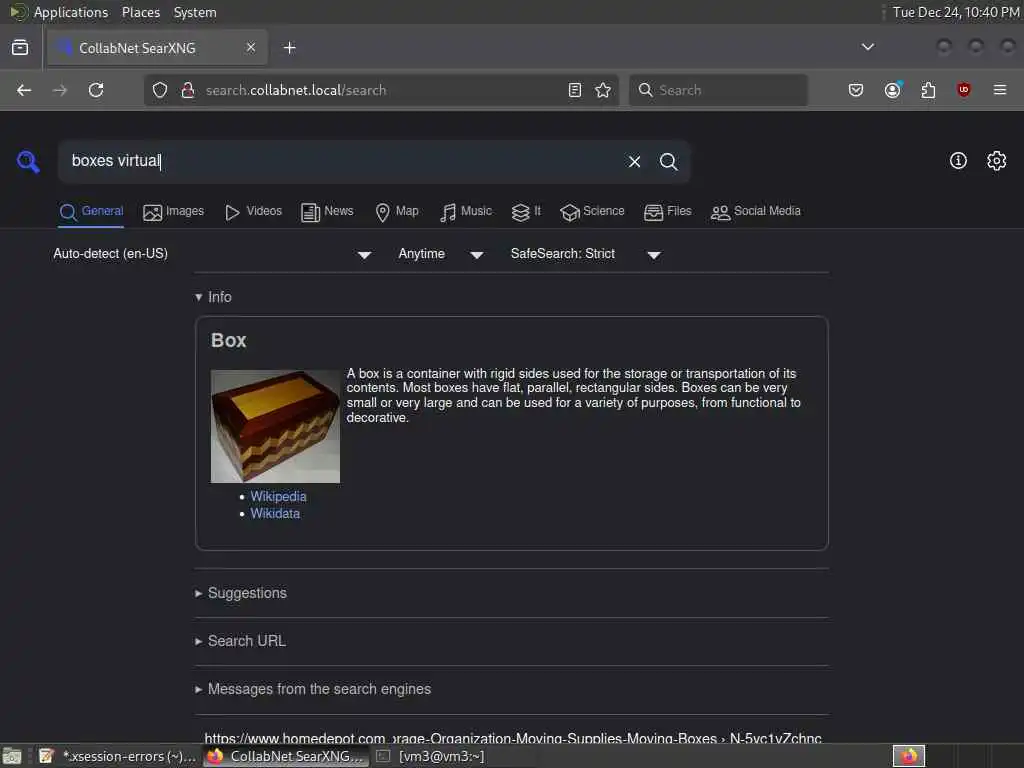Image resolution: width=1024 pixels, height=768 pixels.
Task: Switch to the Social Media category tab
Action: 755,212
